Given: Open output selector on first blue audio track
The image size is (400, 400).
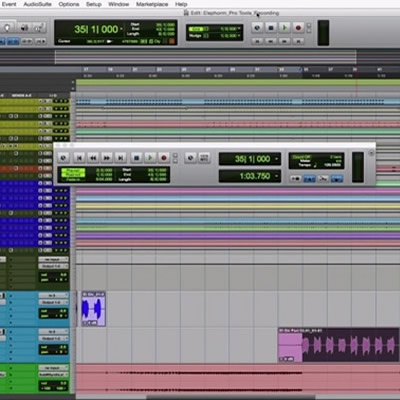Looking at the screenshot, I should pos(53,302).
